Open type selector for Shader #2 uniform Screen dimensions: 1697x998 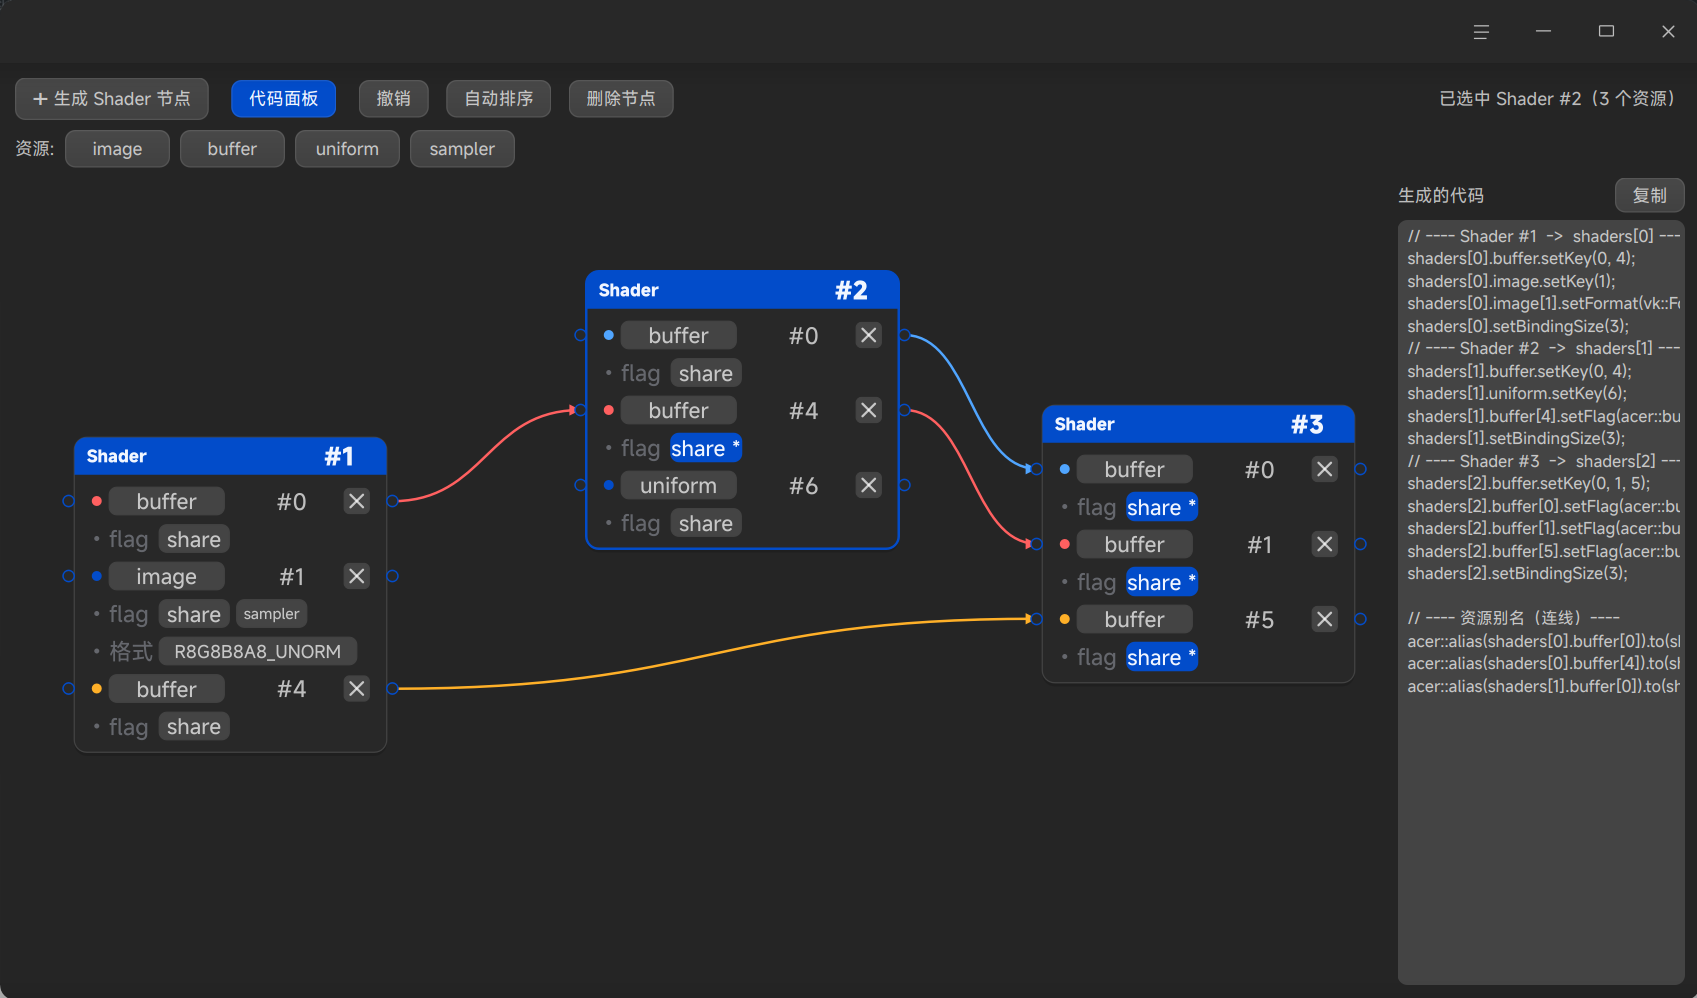pyautogui.click(x=679, y=485)
